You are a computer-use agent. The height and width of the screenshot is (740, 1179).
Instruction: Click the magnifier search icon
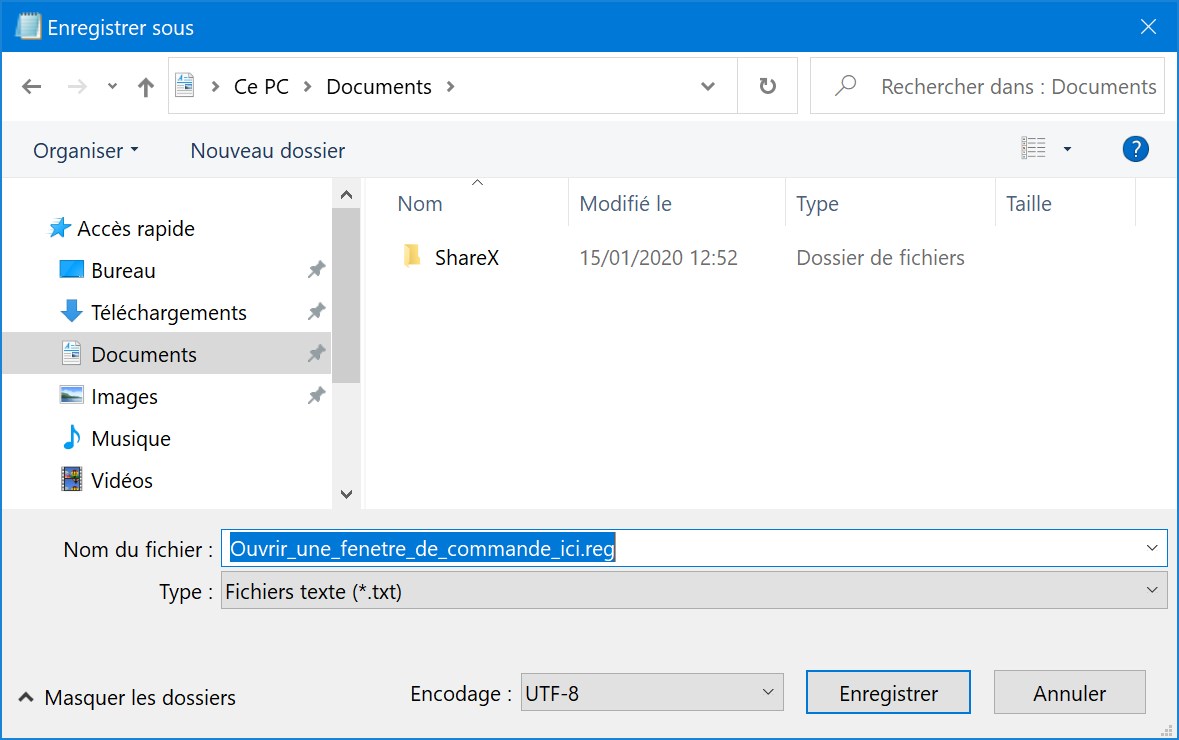tap(845, 86)
